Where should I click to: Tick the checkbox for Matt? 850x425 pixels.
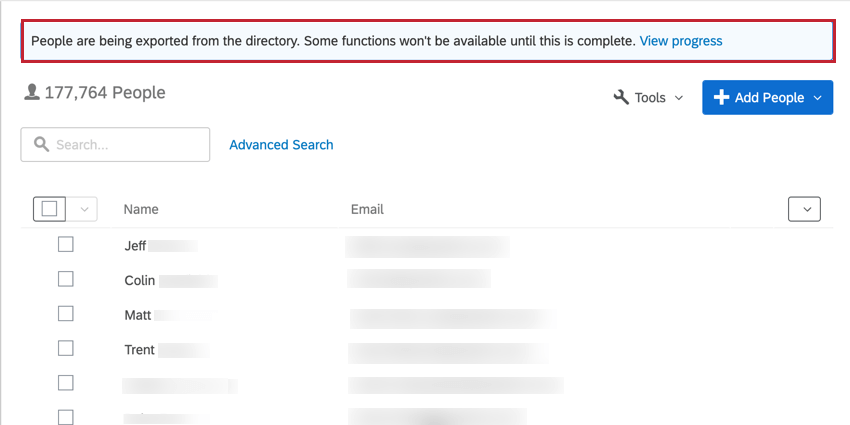tap(66, 314)
